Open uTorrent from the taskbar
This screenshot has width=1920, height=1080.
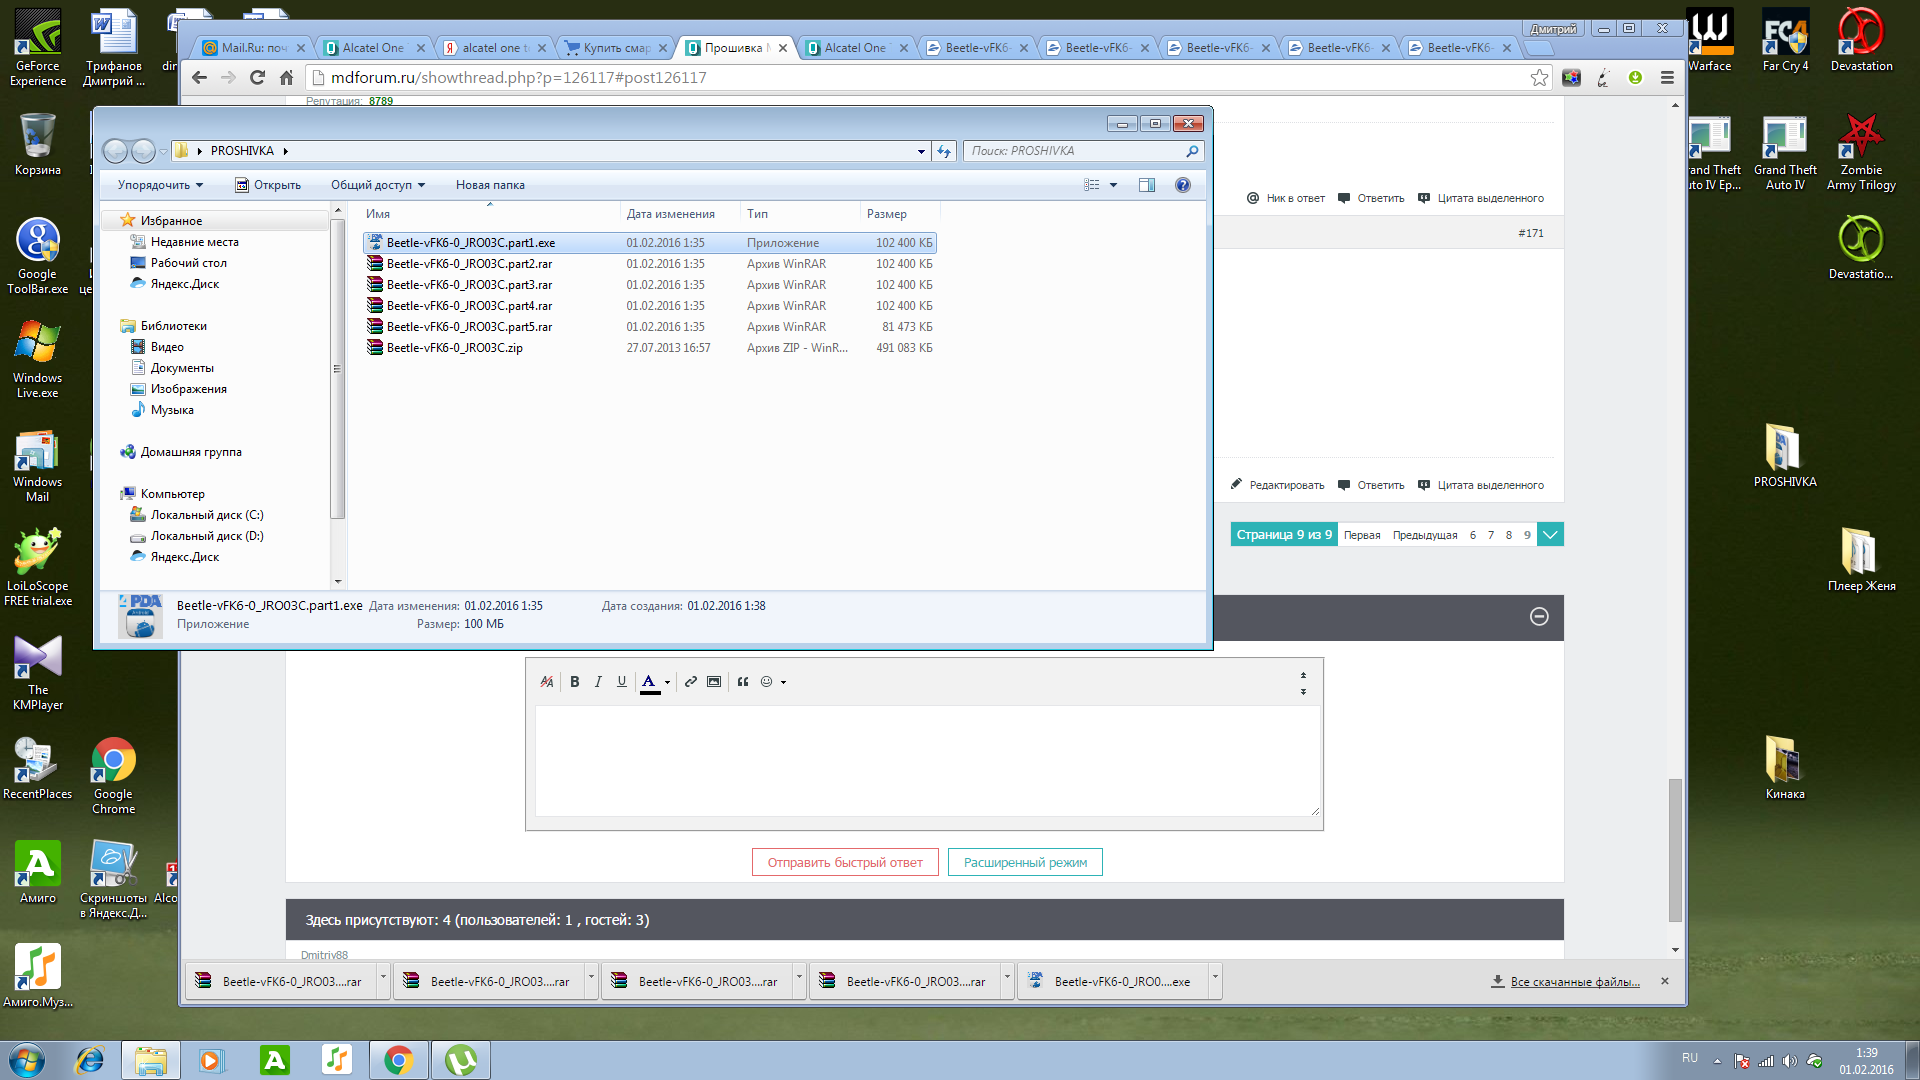pos(460,1060)
